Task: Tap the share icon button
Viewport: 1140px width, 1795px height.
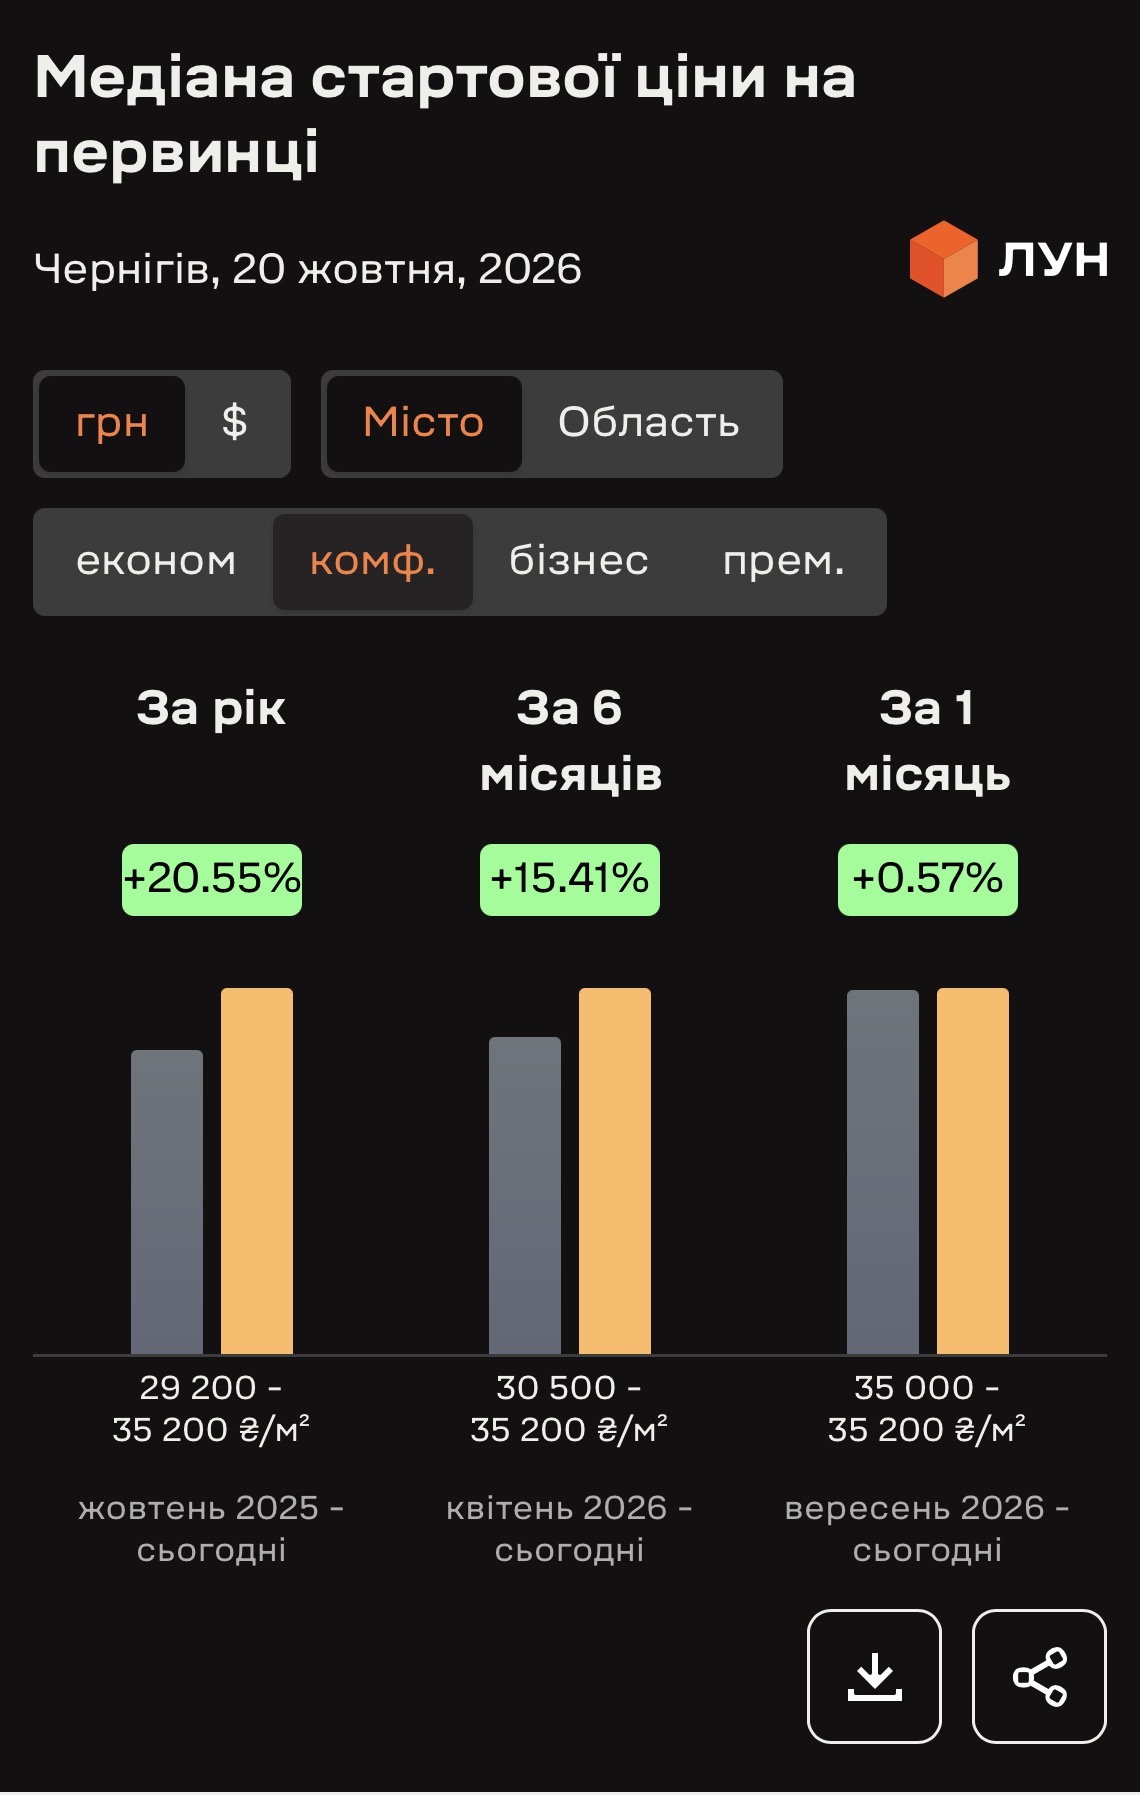Action: [x=1039, y=1676]
